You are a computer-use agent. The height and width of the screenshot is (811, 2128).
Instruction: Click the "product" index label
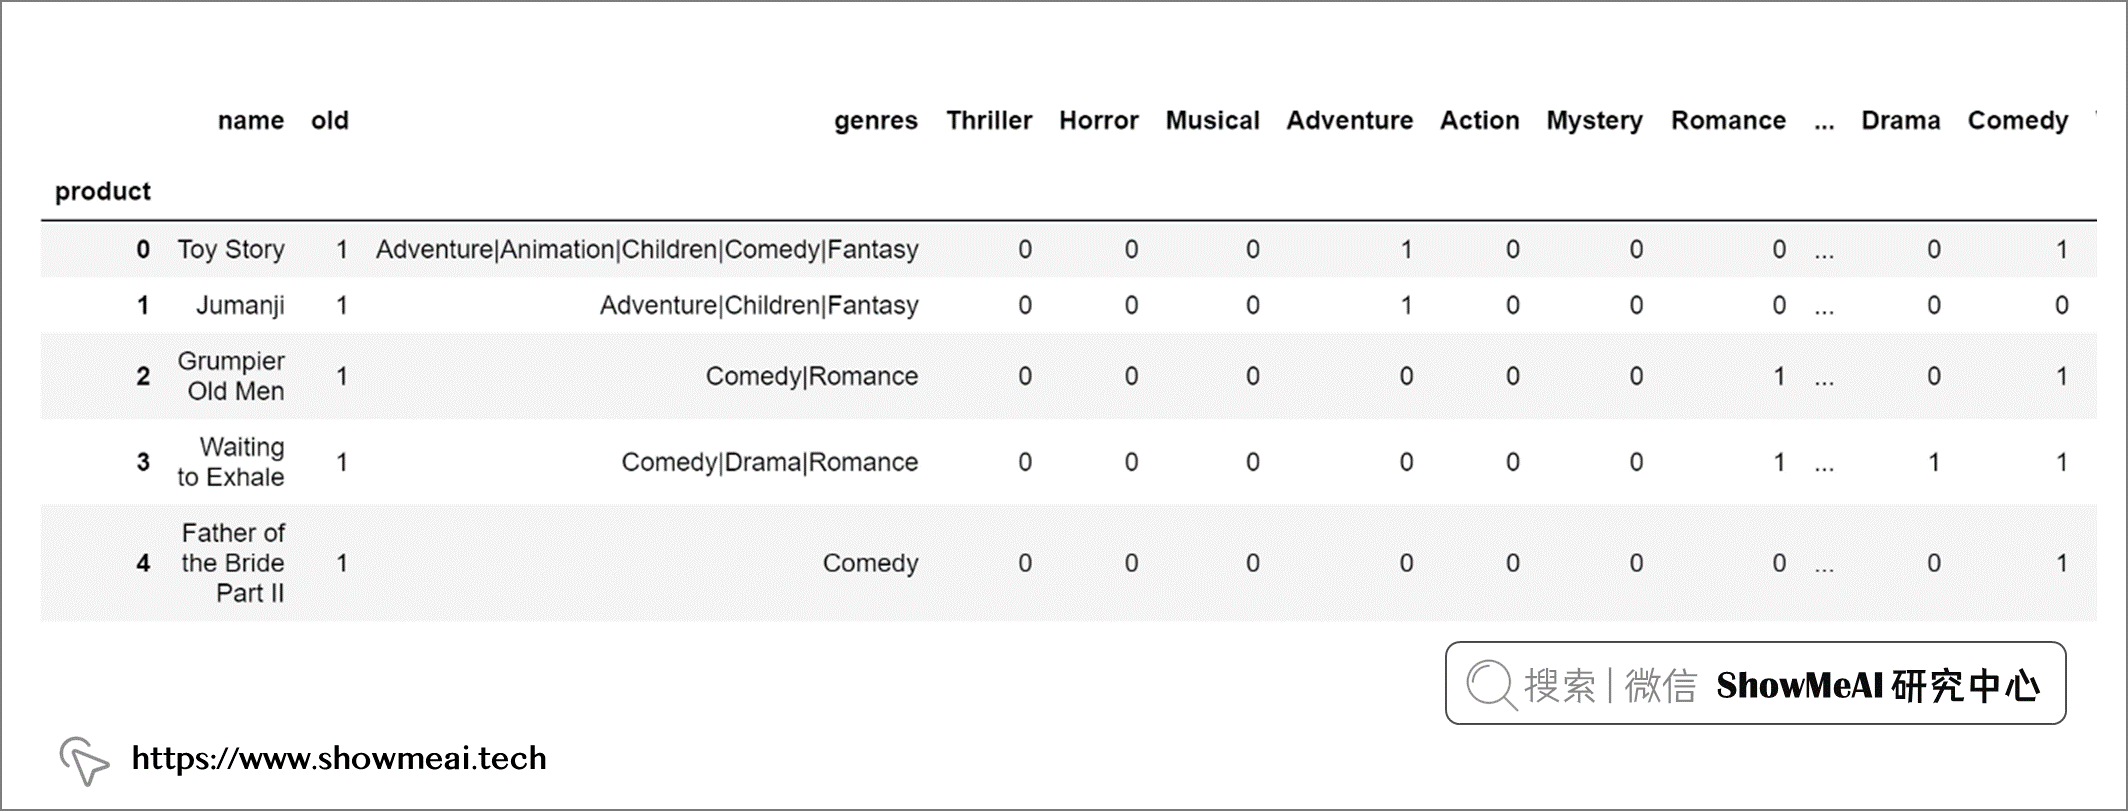point(103,191)
